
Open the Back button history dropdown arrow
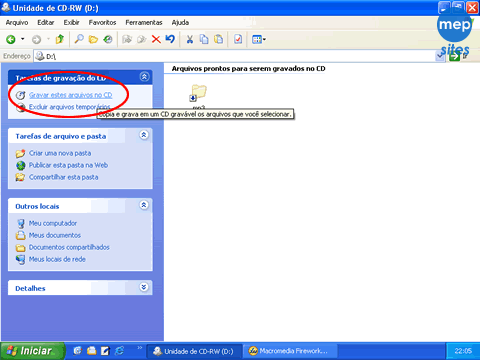pos(23,39)
